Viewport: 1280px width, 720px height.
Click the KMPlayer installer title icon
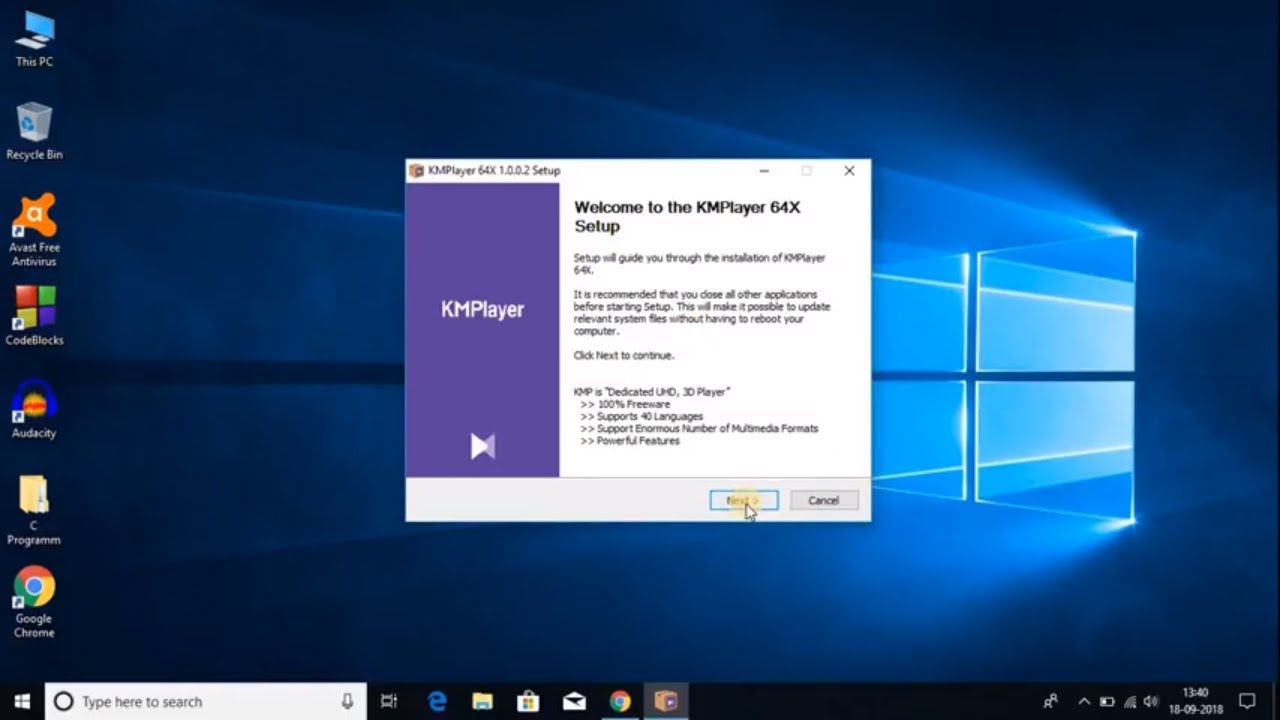pyautogui.click(x=416, y=171)
